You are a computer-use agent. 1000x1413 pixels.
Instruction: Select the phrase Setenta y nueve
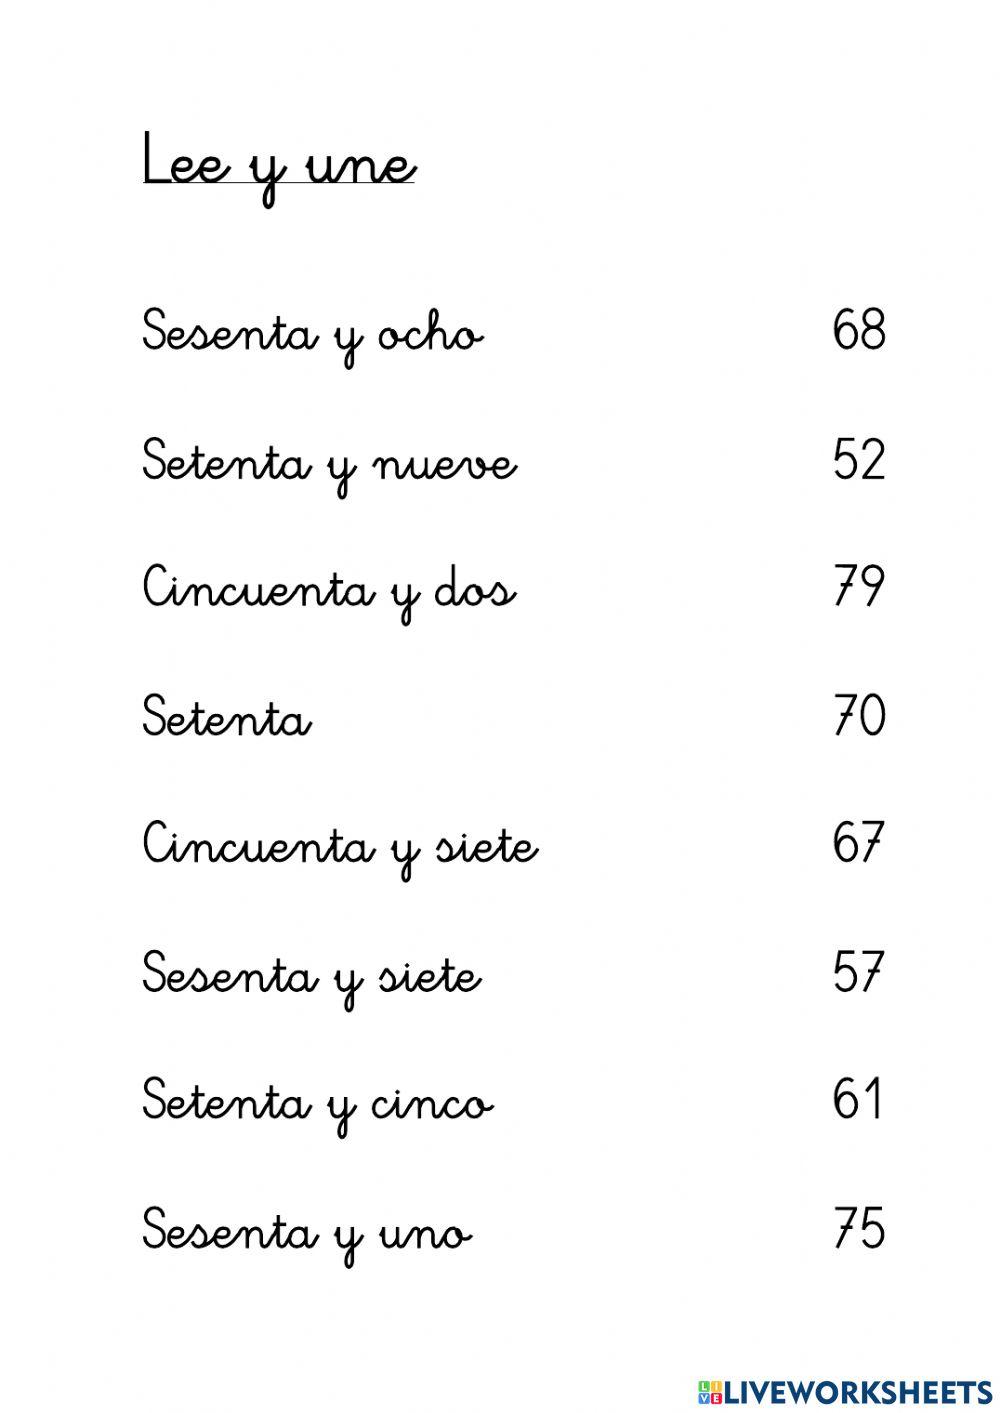[329, 463]
